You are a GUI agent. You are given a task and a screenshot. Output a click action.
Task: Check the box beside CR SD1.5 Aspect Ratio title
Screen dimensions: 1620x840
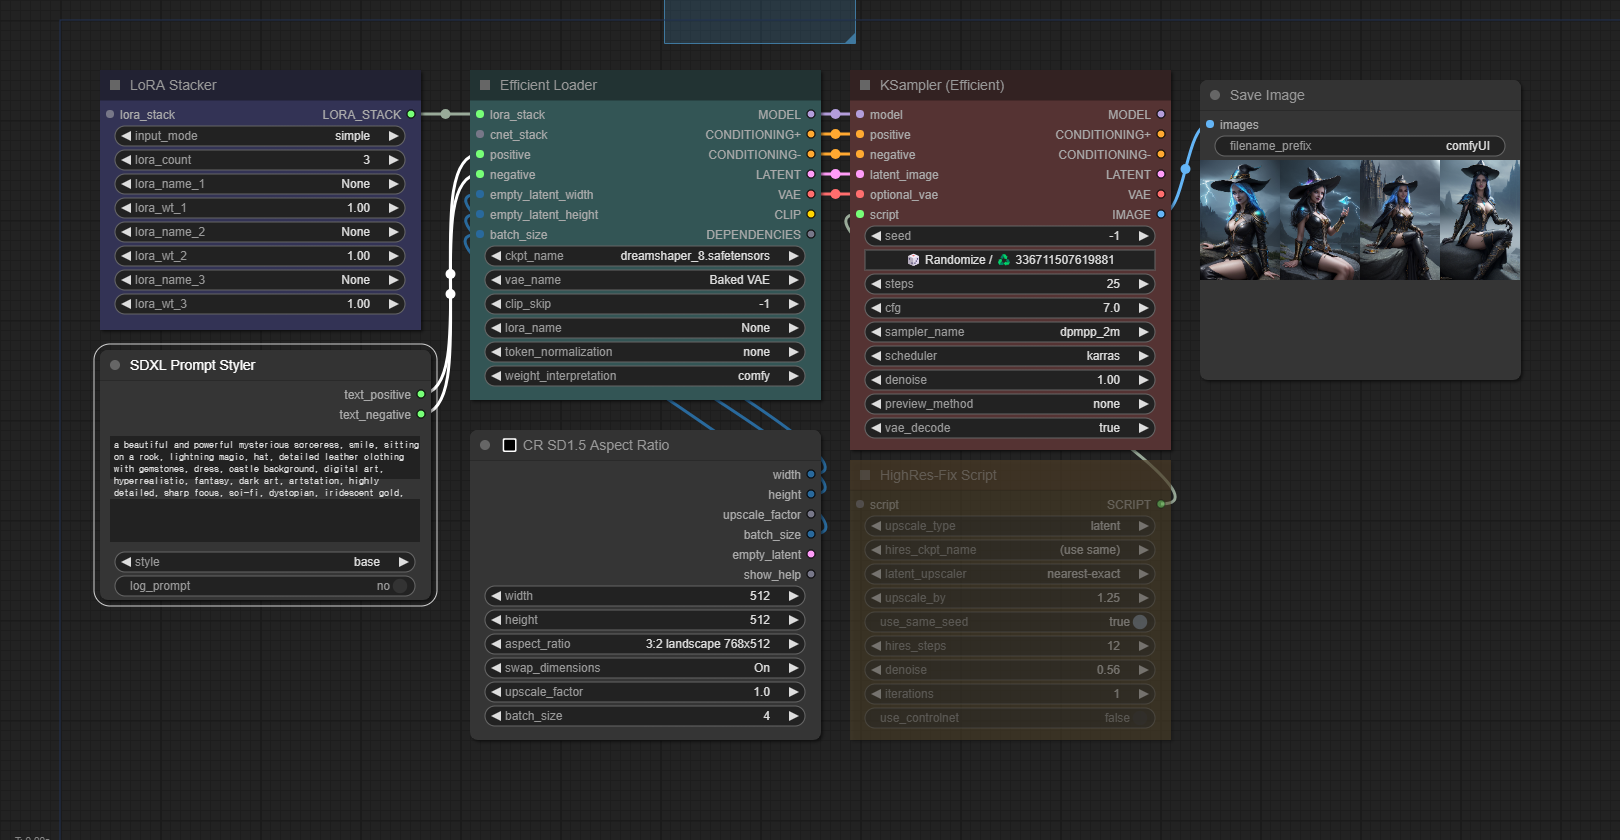coord(509,445)
